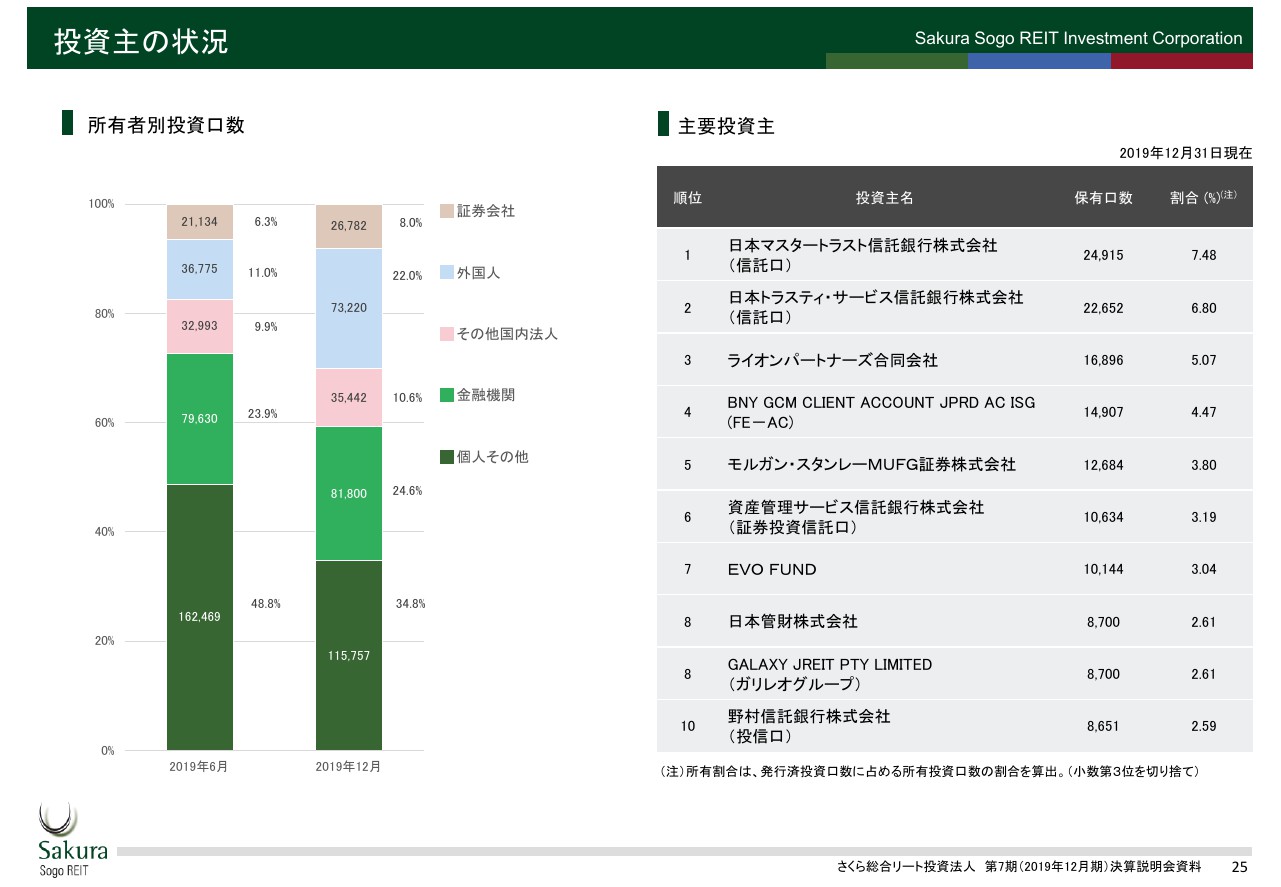Click the 順位 column header

[688, 198]
